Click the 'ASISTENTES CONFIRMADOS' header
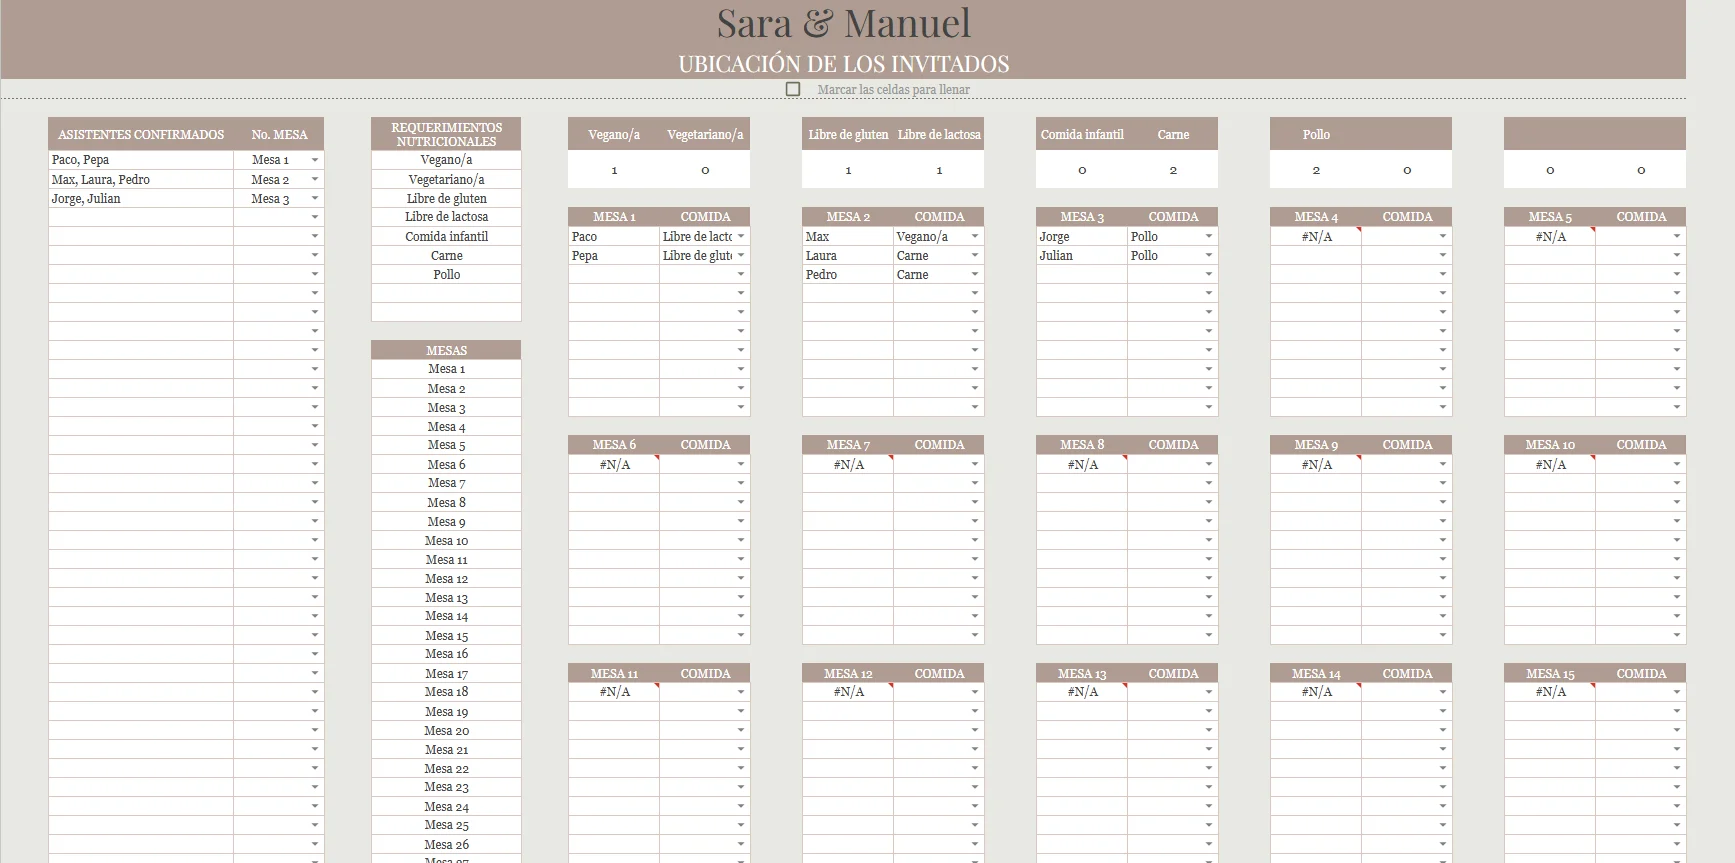The height and width of the screenshot is (863, 1735). tap(141, 134)
